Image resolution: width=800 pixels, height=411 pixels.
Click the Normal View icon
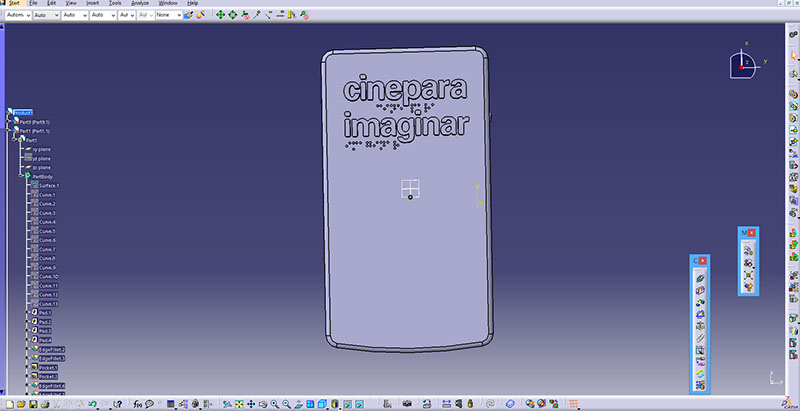(298, 404)
